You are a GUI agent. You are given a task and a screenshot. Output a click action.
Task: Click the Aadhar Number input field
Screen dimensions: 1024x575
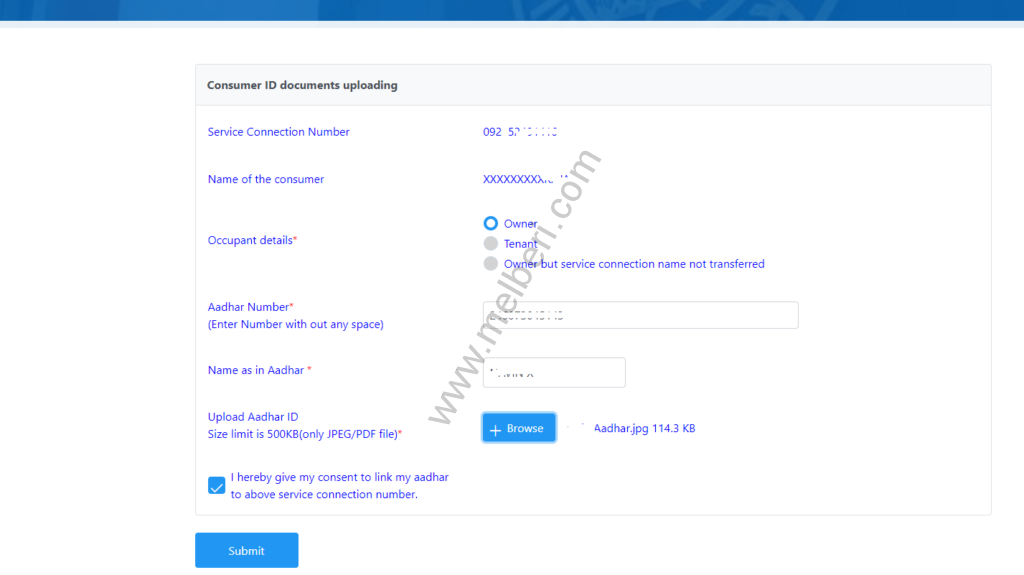tap(640, 315)
